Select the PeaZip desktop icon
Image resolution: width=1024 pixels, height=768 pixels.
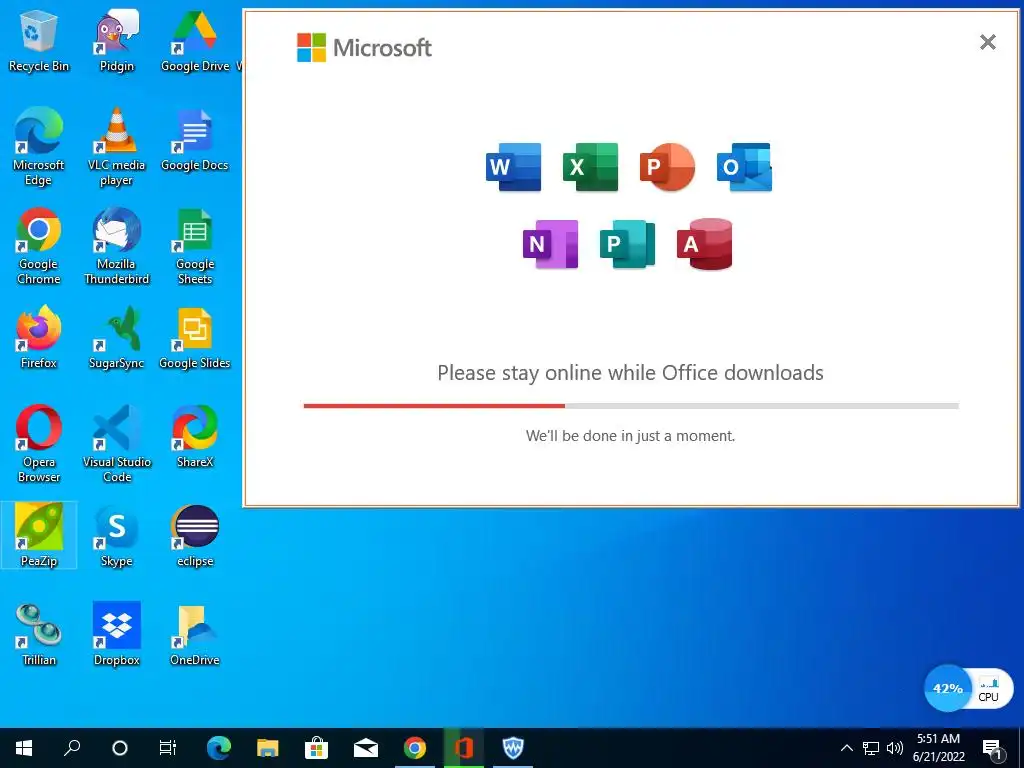(39, 535)
